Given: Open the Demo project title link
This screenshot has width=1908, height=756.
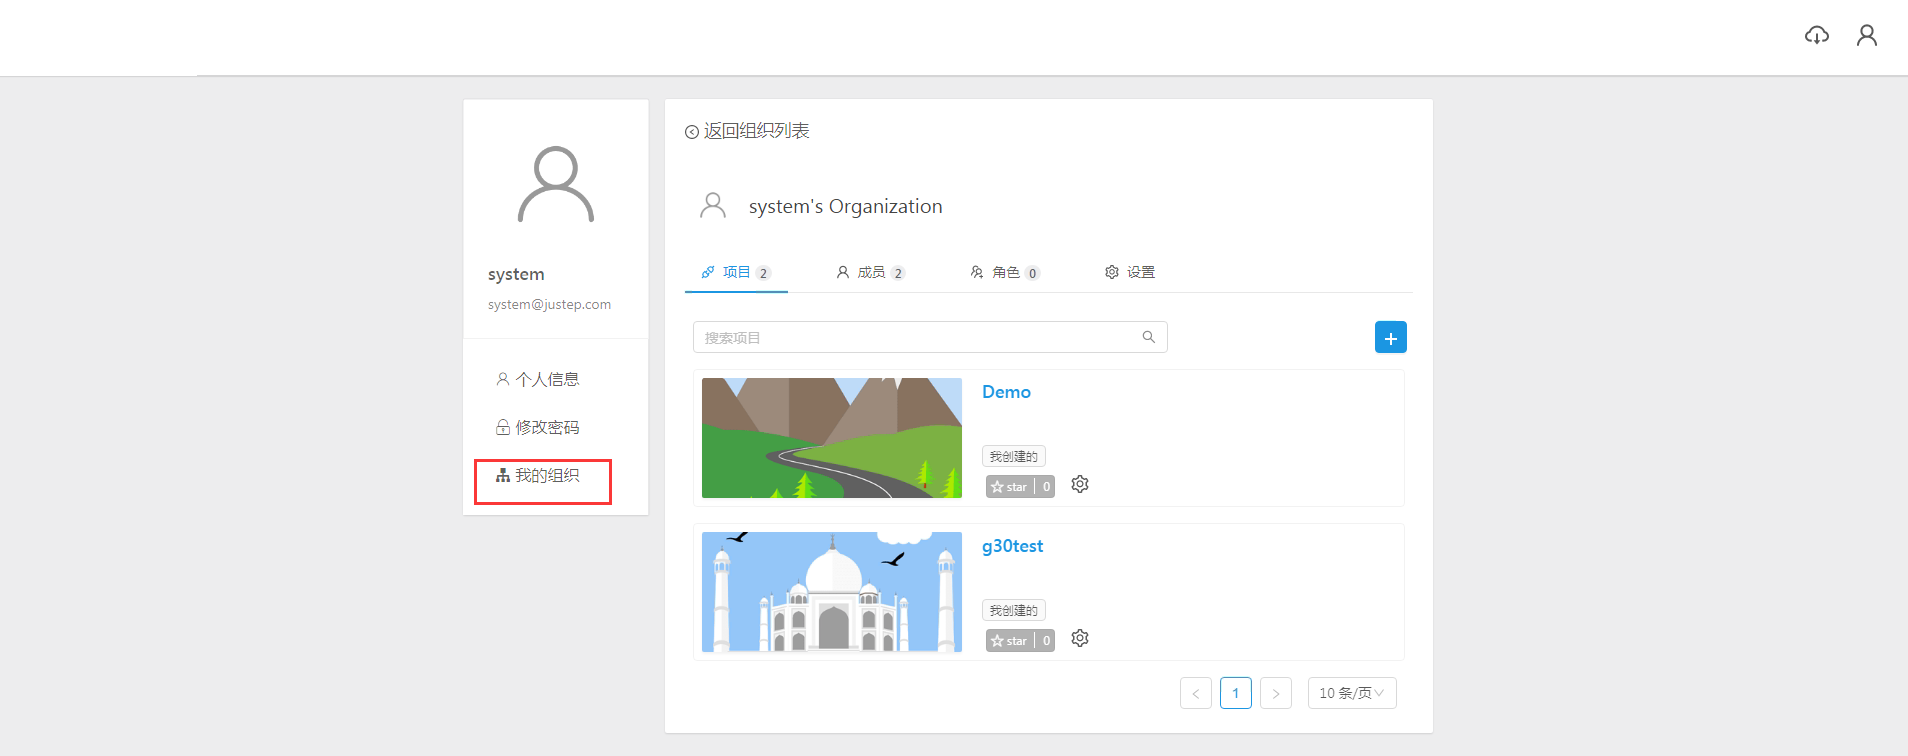Looking at the screenshot, I should (x=1006, y=392).
